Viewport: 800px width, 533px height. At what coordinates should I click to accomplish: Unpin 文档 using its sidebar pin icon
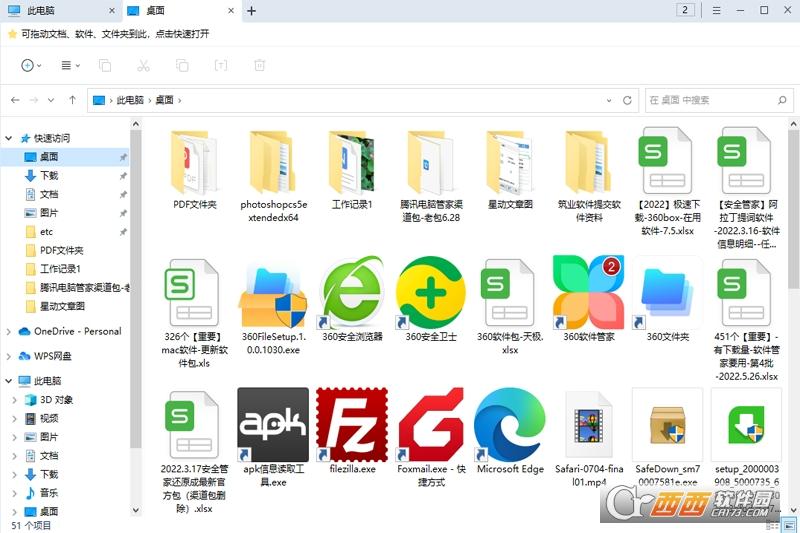coord(123,194)
